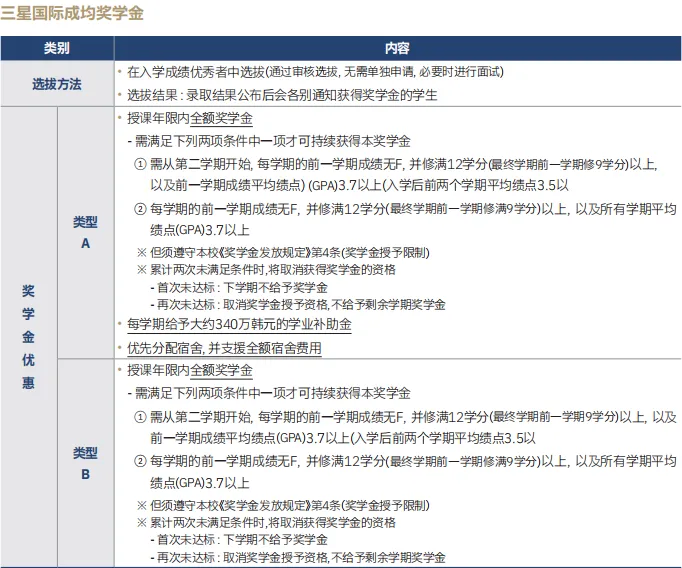Viewport: 682px width, 568px height.
Task: Click the 类型 A label cell
Action: click(x=86, y=233)
